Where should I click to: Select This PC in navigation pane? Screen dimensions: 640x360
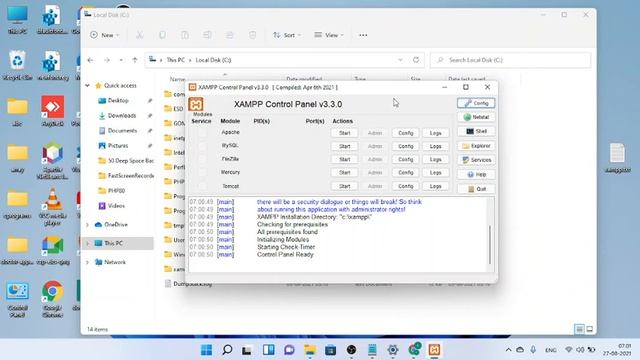point(118,243)
